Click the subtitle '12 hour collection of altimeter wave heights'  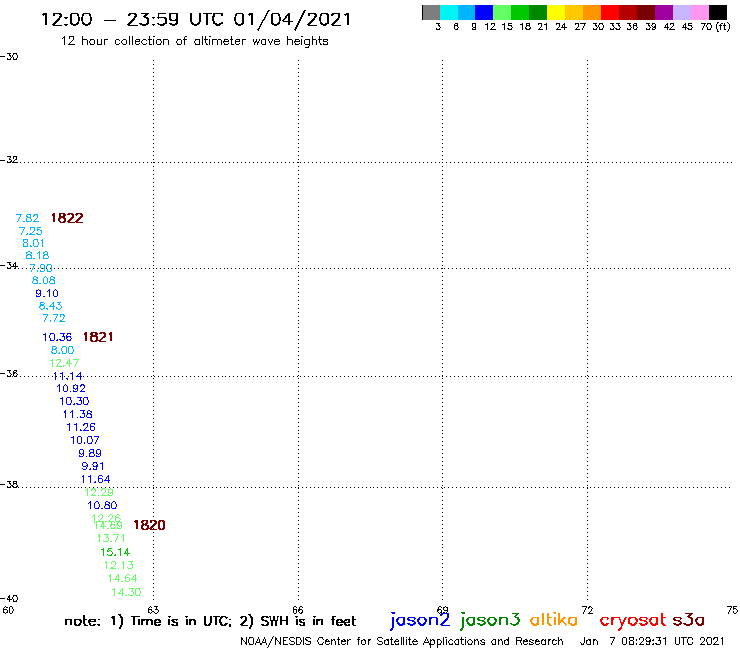(194, 41)
